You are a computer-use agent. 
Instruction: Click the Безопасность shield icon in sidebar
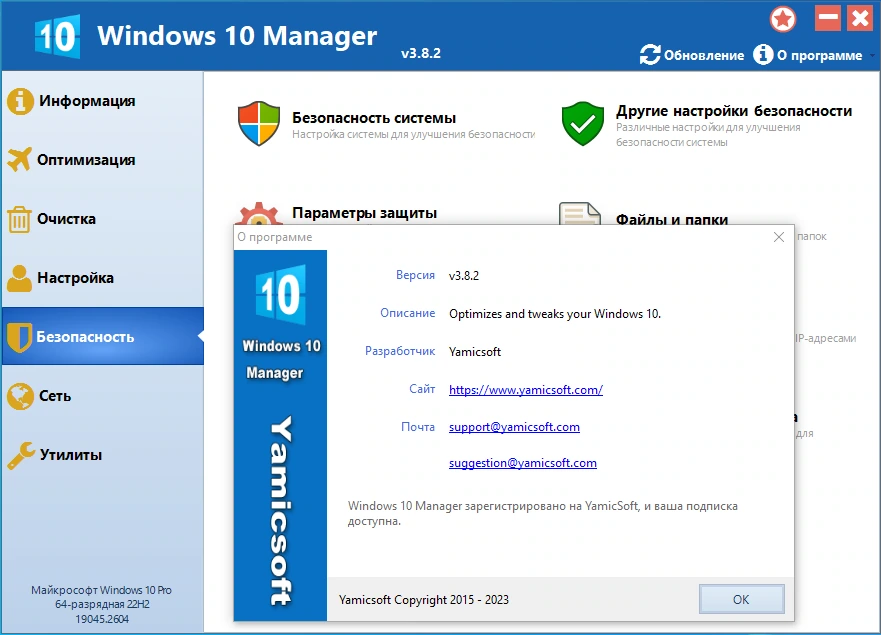click(x=19, y=337)
